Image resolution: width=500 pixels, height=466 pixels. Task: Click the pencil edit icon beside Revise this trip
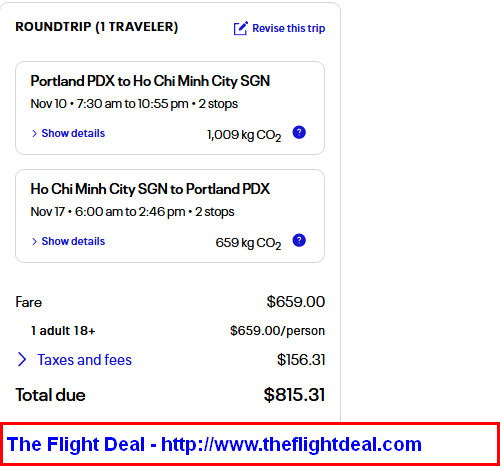[x=240, y=28]
